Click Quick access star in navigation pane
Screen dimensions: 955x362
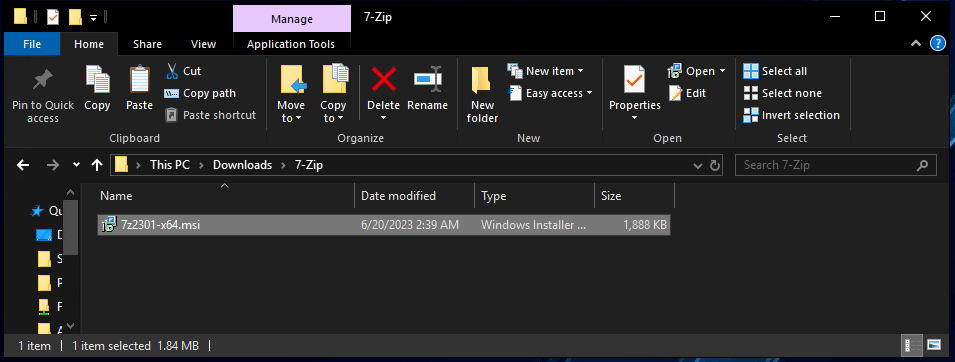[37, 211]
